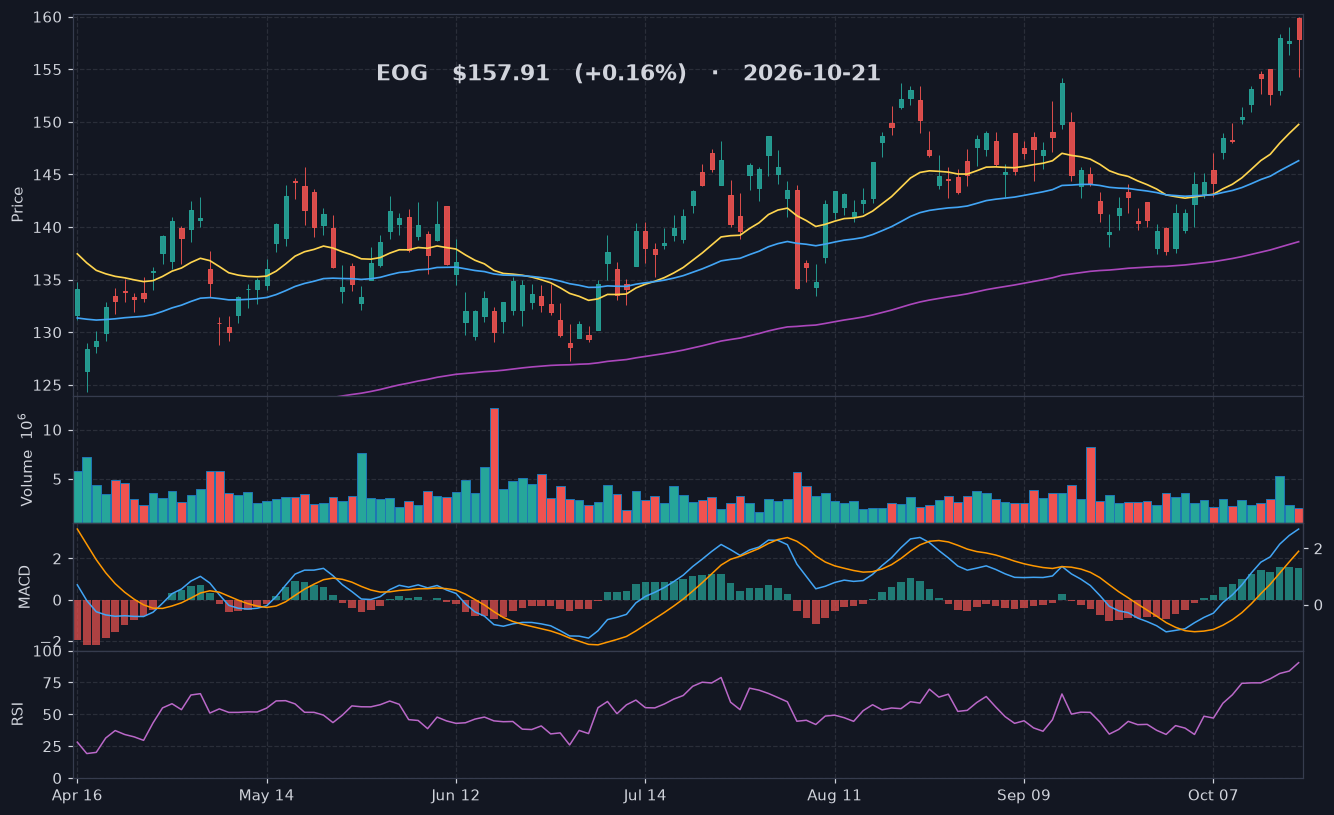Click the "RSI" axis title
Image resolution: width=1334 pixels, height=815 pixels.
18,714
